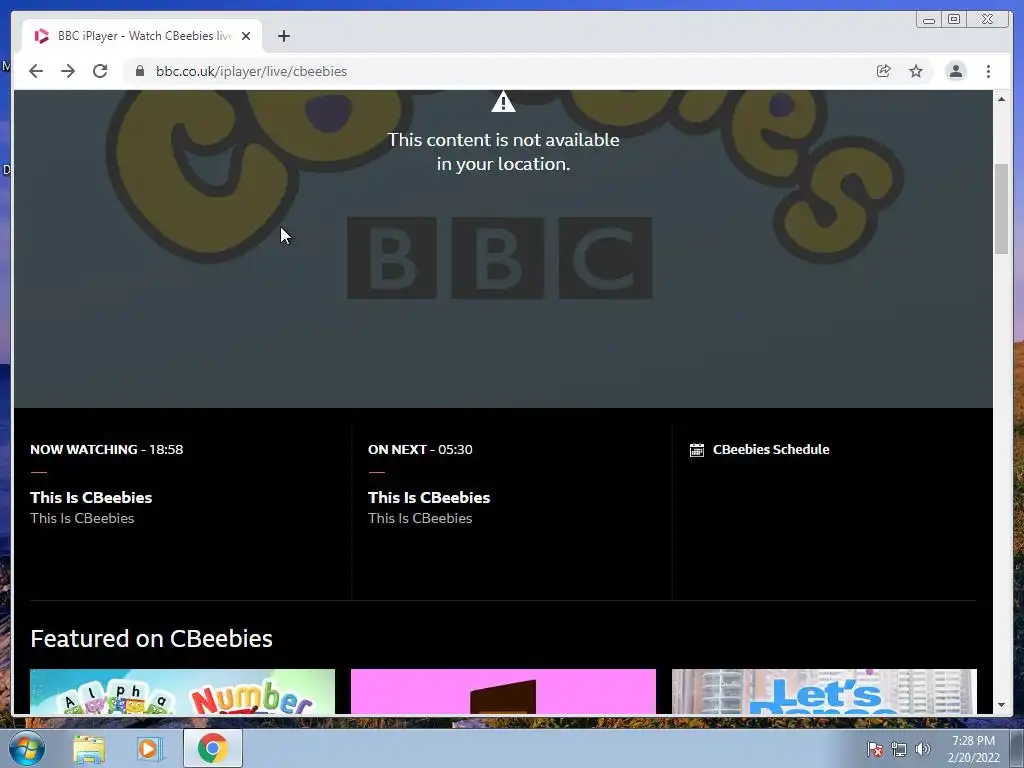Click the NOW WATCHING - 18:58 label

106,449
